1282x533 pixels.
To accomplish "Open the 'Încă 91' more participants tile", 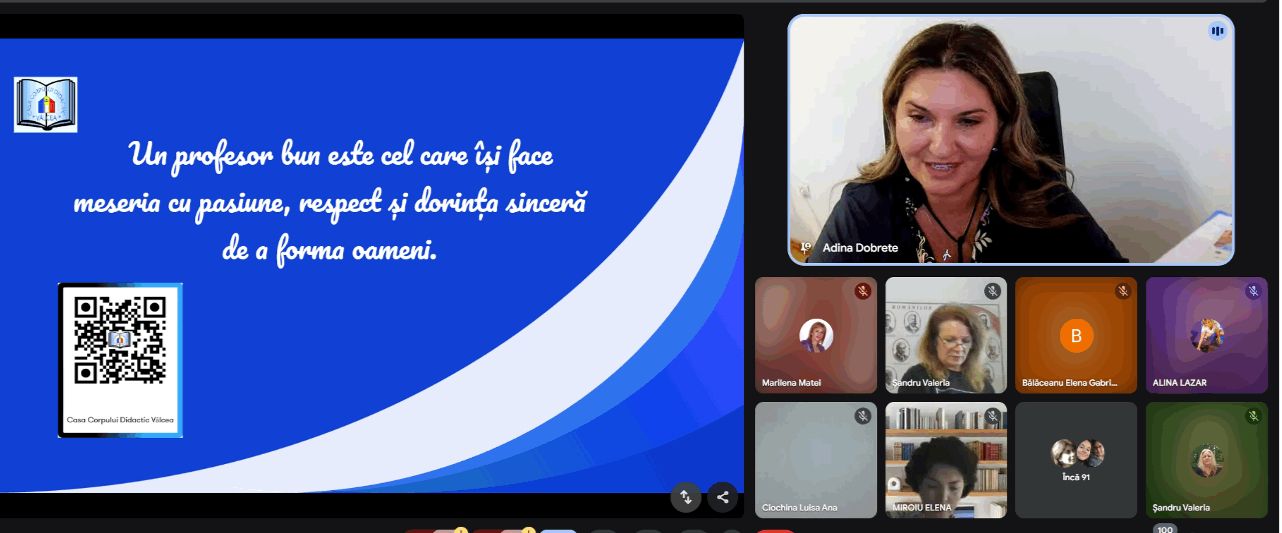I will 1076,460.
